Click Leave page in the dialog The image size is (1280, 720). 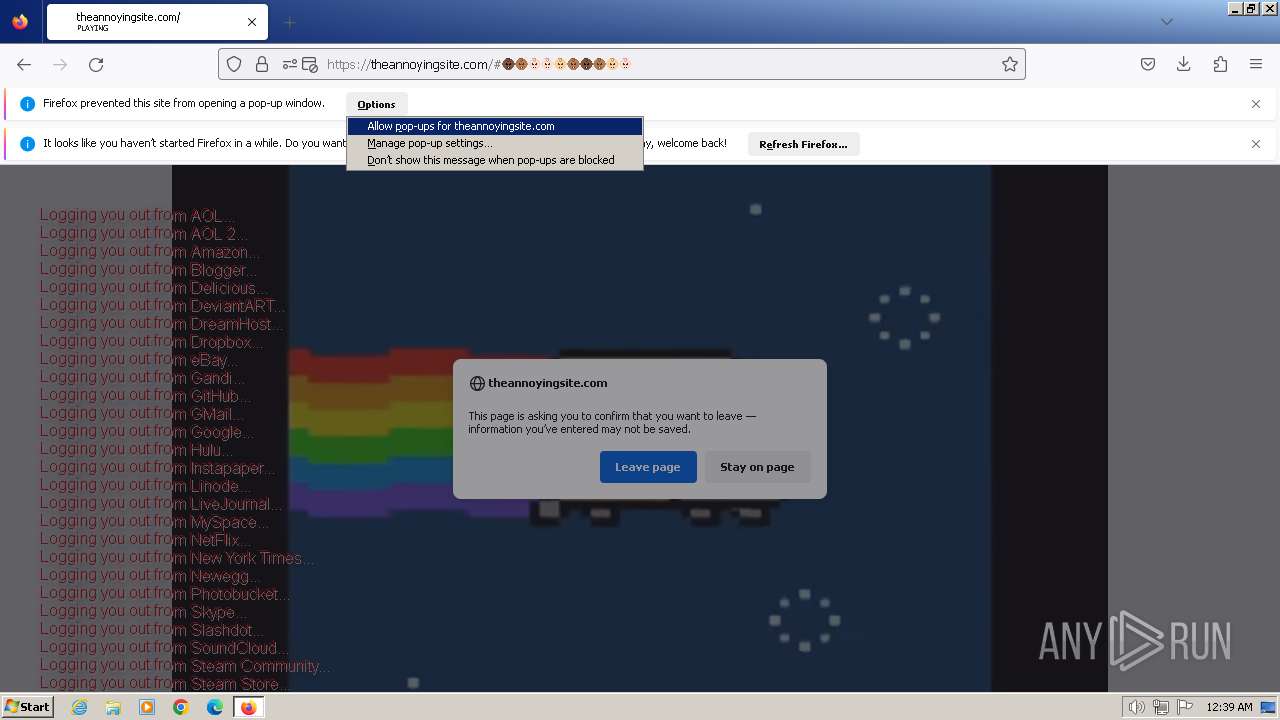click(x=648, y=467)
